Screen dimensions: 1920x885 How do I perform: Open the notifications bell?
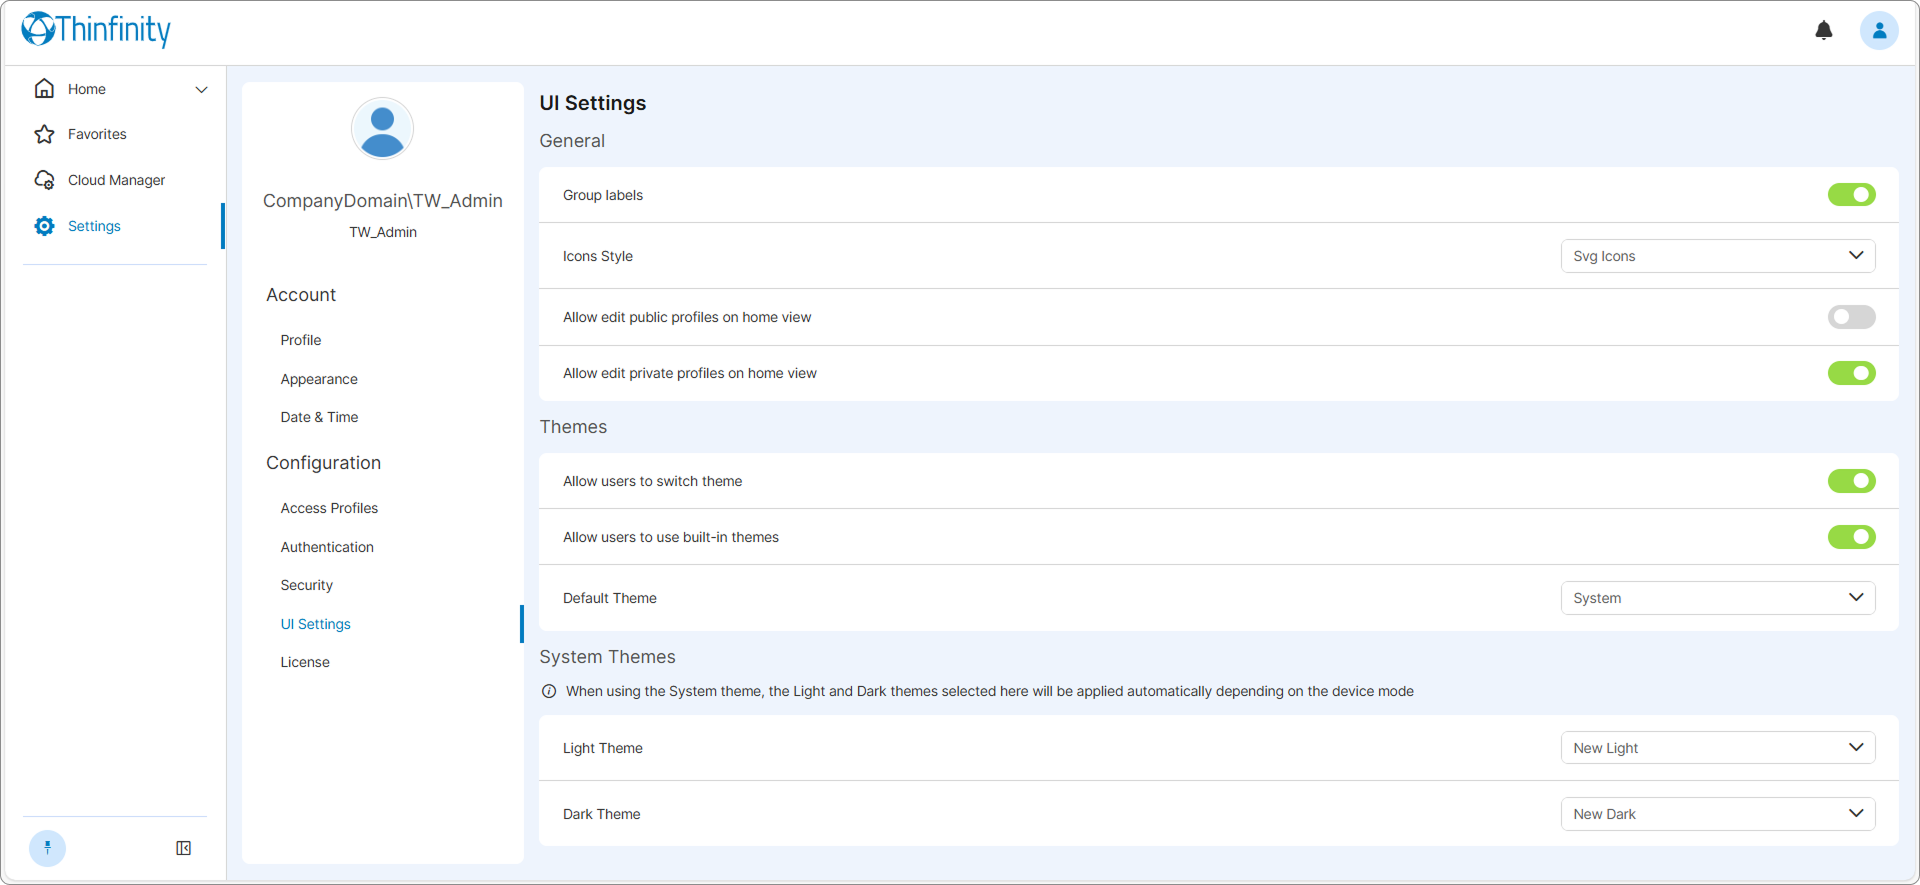[1824, 31]
